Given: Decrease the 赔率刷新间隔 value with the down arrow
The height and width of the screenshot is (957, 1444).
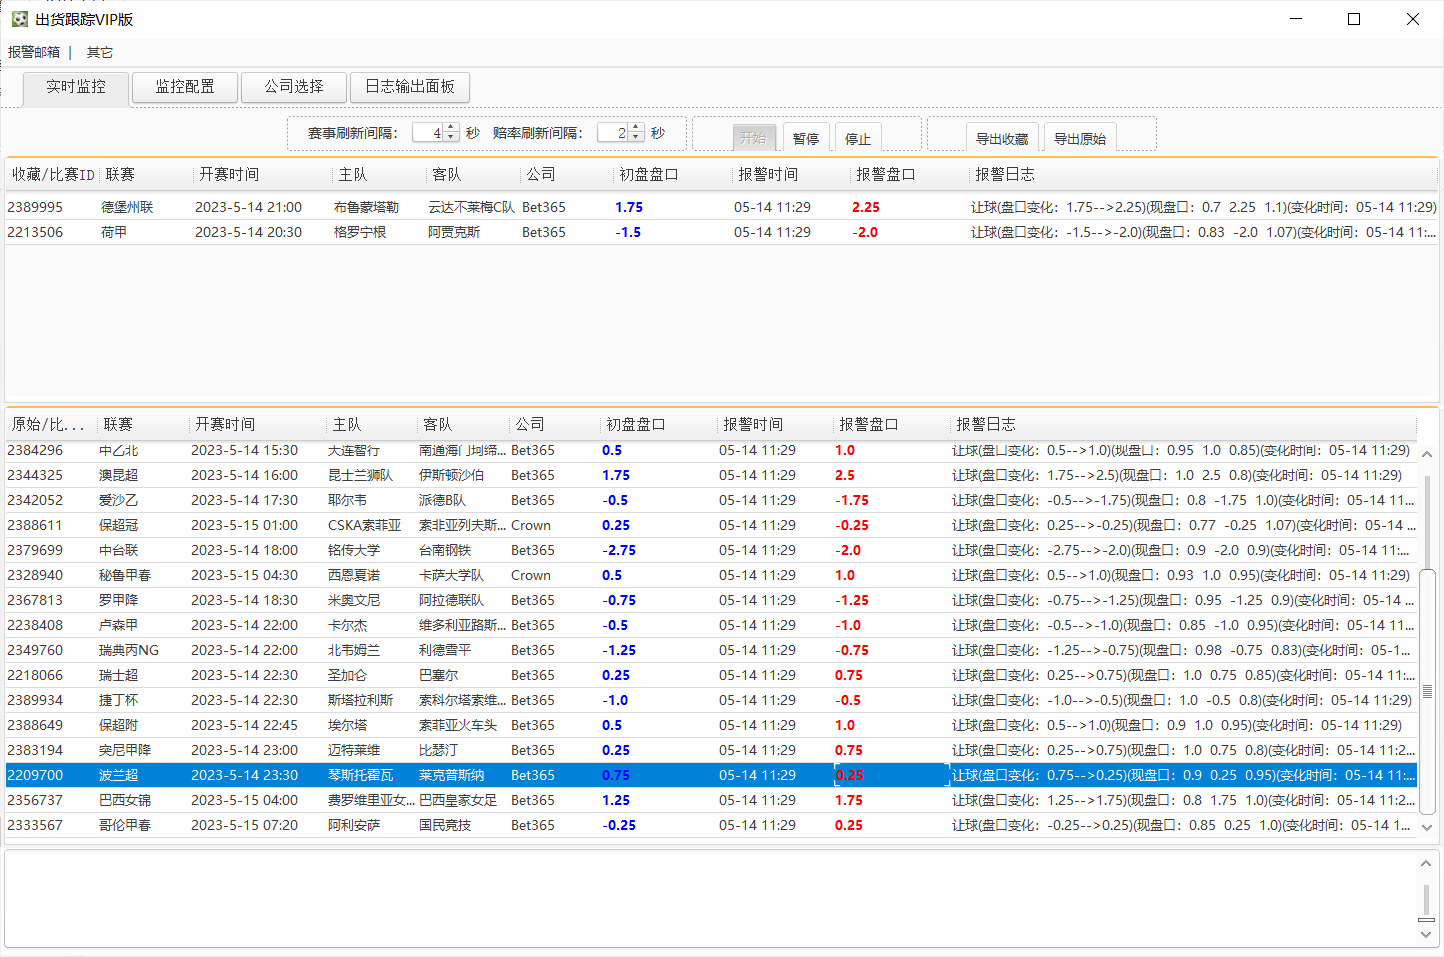Looking at the screenshot, I should (x=636, y=137).
